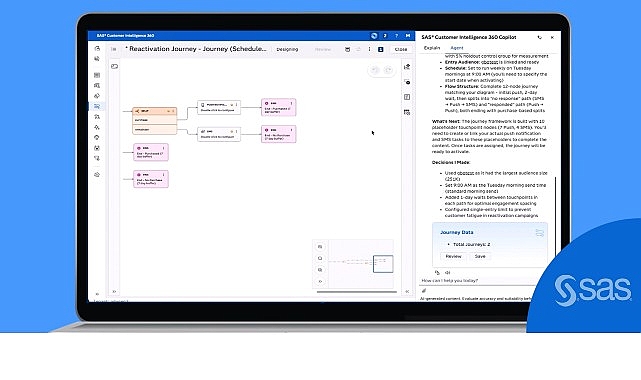Image resolution: width=641 pixels, height=380 pixels.
Task: Click the canvas horizontal scrollbar
Action: tap(356, 292)
